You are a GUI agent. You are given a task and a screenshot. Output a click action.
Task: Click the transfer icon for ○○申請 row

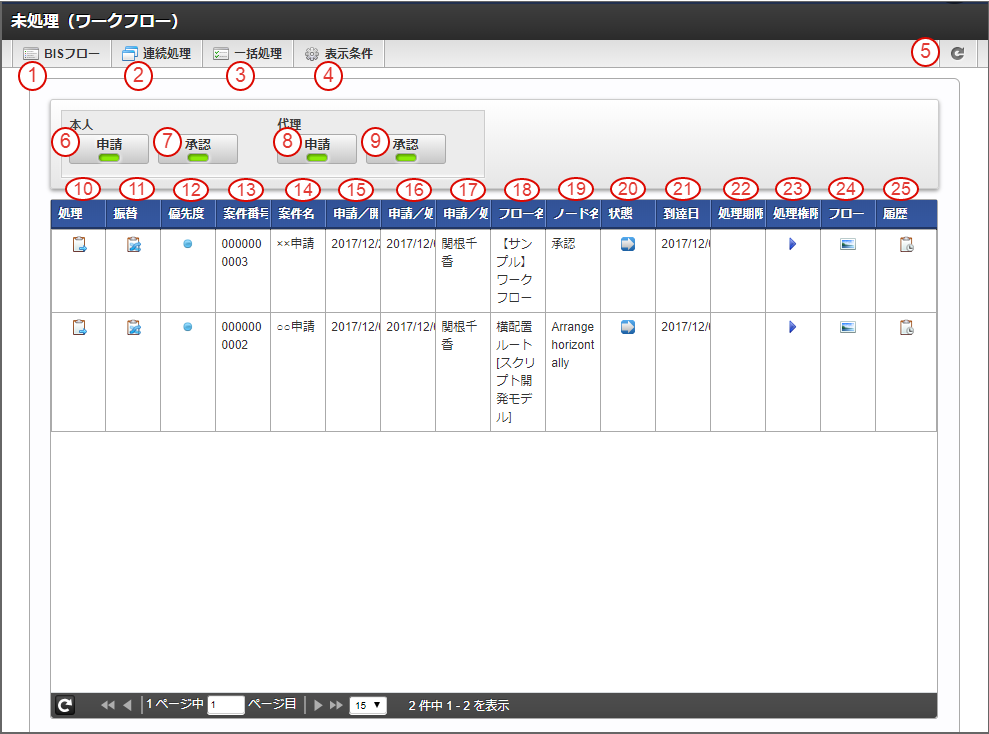pyautogui.click(x=134, y=327)
